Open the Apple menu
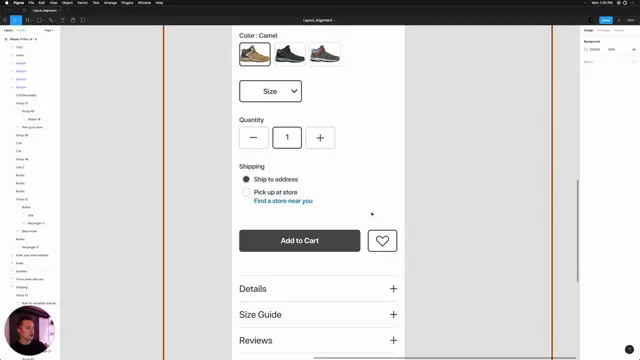This screenshot has height=360, width=640. click(7, 2)
